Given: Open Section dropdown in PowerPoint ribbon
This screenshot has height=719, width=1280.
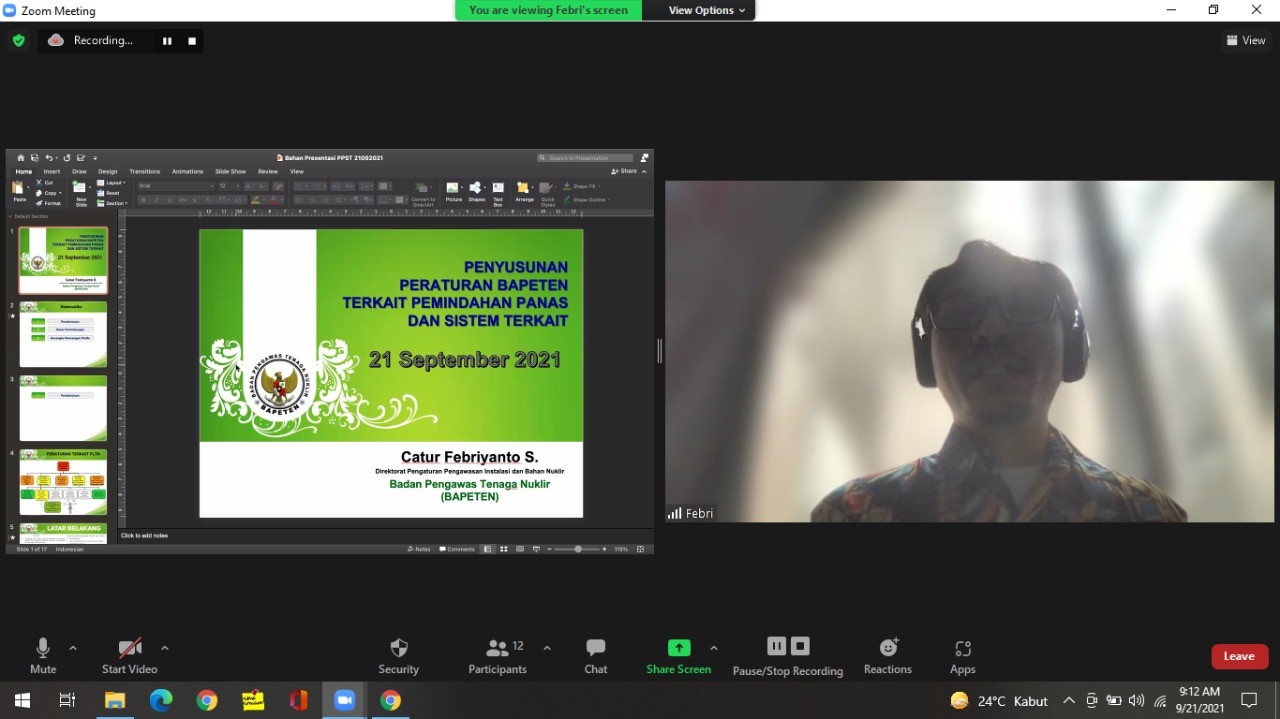Looking at the screenshot, I should click(x=113, y=203).
